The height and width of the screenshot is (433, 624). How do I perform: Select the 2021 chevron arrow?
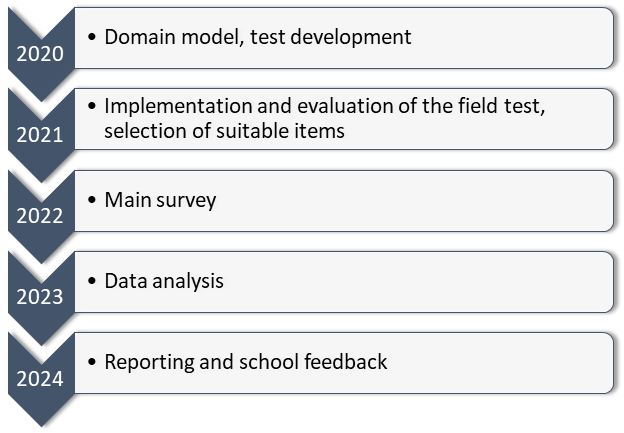(40, 133)
